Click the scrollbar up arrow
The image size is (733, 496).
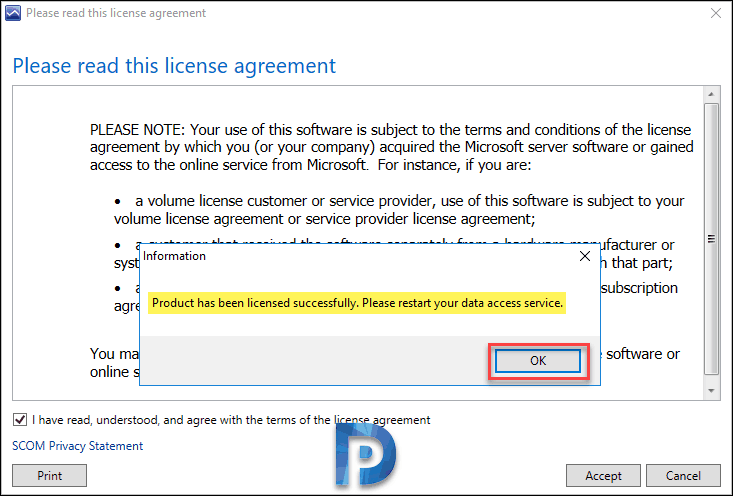point(711,94)
